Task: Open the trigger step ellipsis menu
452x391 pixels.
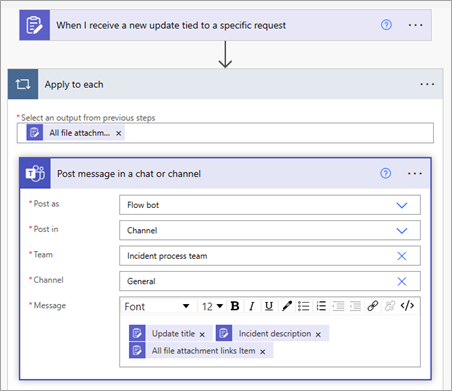Action: click(415, 25)
